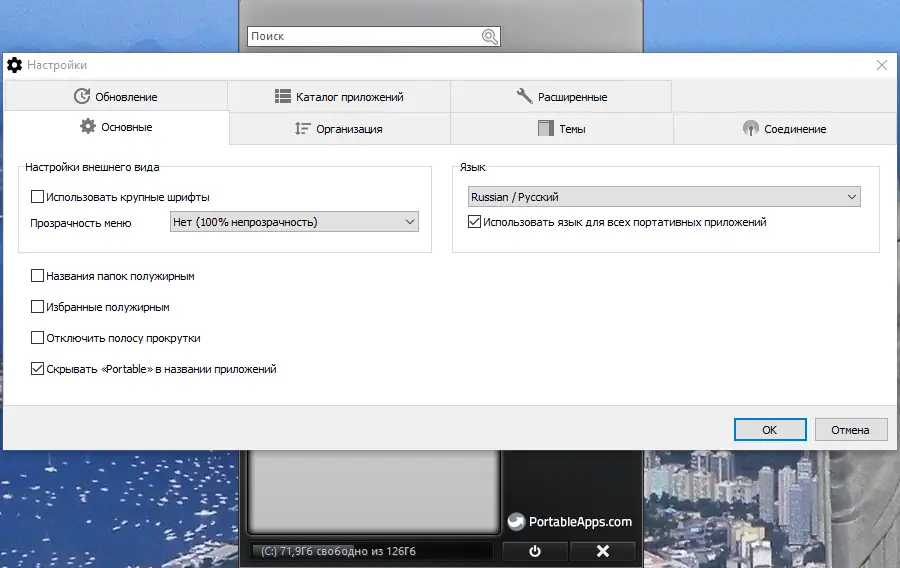Uncheck Использовать язык для всех портативных приложений
The height and width of the screenshot is (568, 900).
[475, 221]
